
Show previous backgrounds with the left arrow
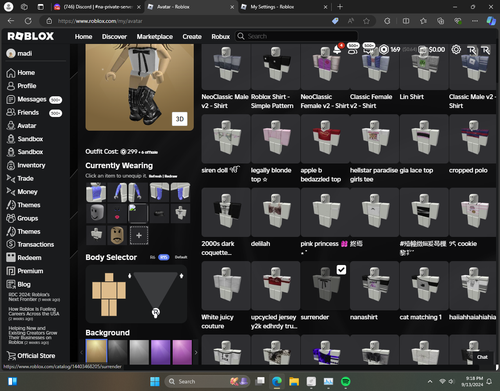point(82,352)
